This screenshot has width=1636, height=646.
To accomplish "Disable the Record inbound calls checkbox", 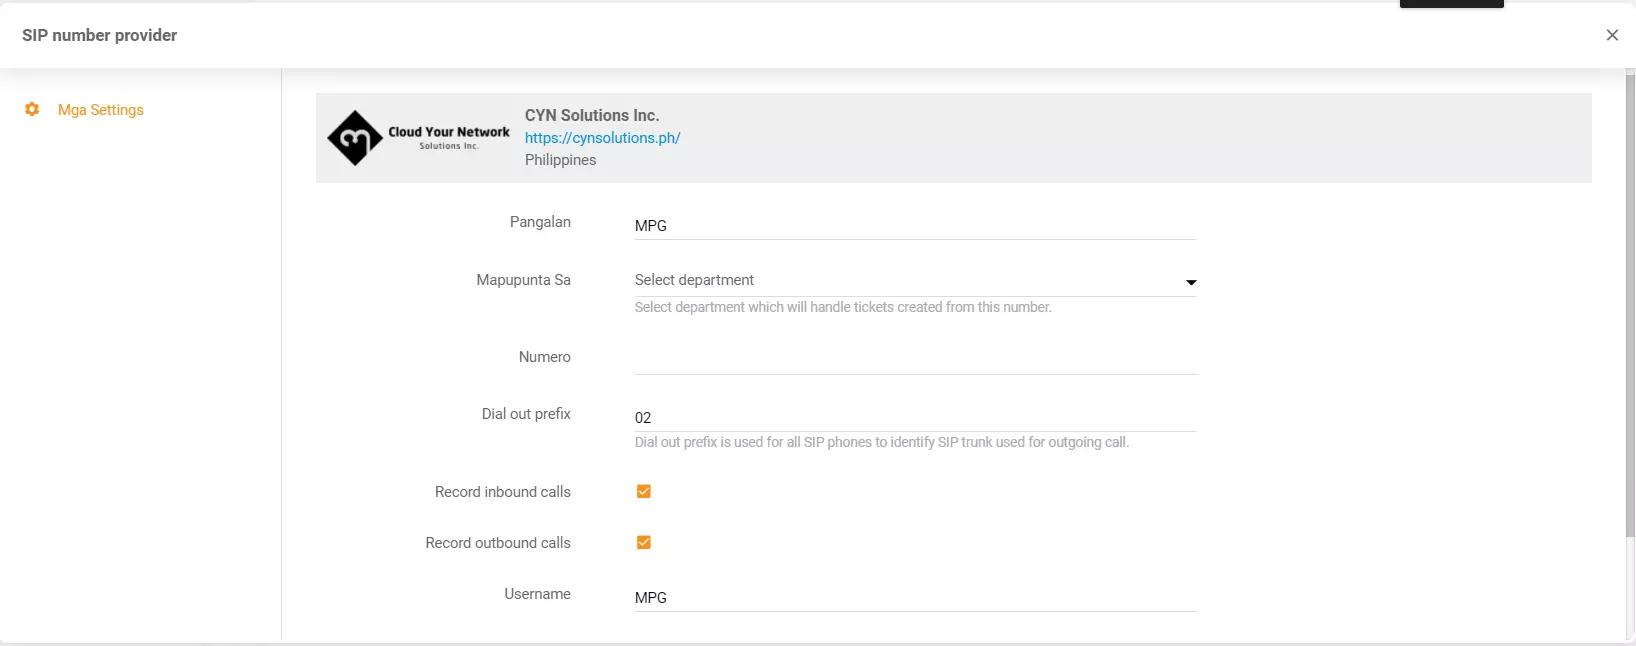I will click(x=644, y=491).
